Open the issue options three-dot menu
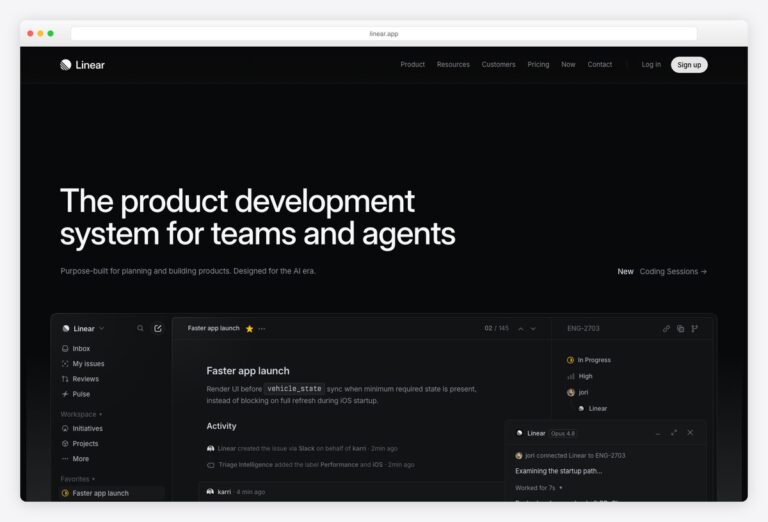This screenshot has height=522, width=768. 262,329
